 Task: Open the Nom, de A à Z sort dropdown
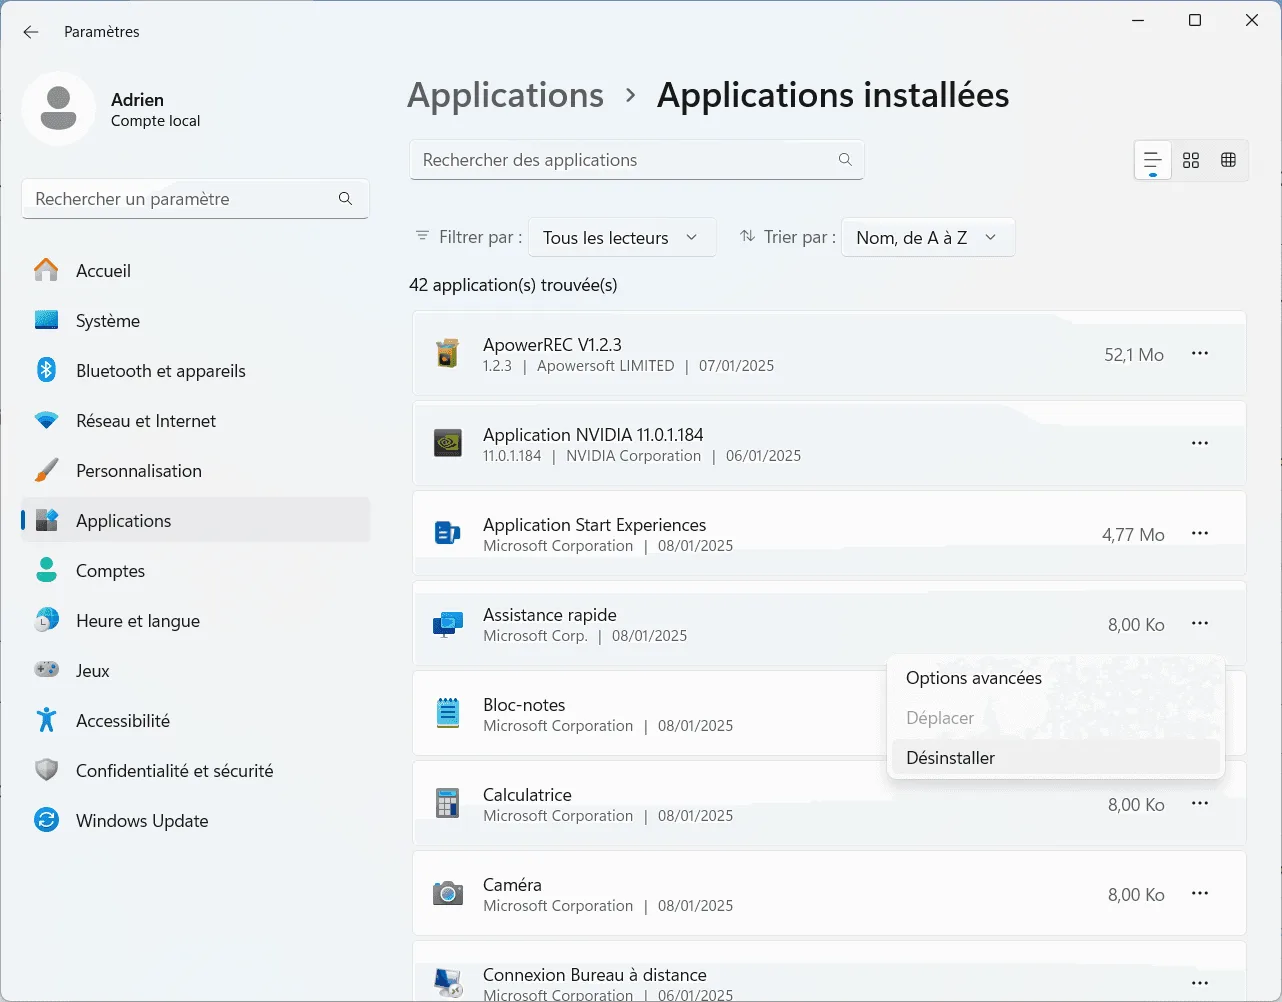(x=928, y=237)
